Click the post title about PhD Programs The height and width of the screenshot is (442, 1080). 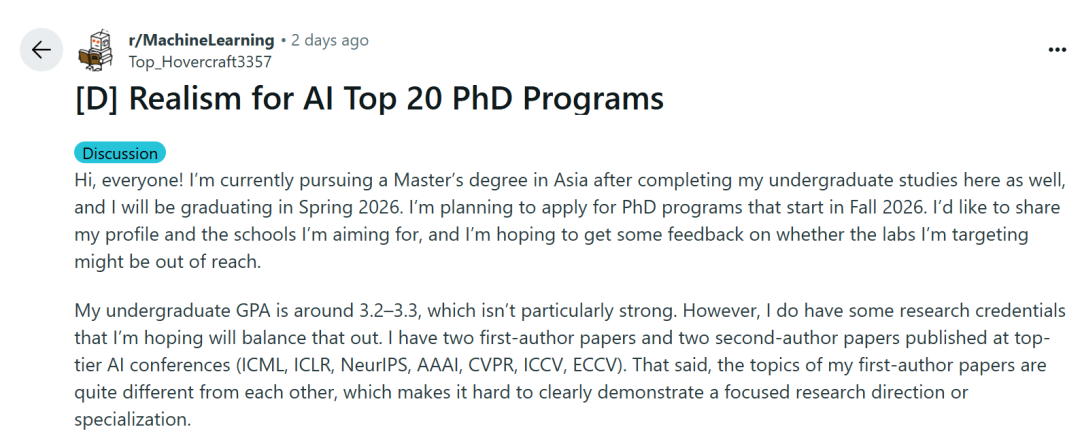368,98
